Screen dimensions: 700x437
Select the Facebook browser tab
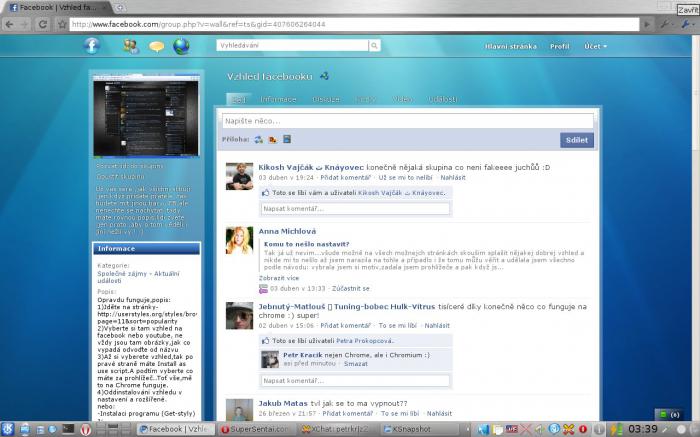click(x=56, y=8)
